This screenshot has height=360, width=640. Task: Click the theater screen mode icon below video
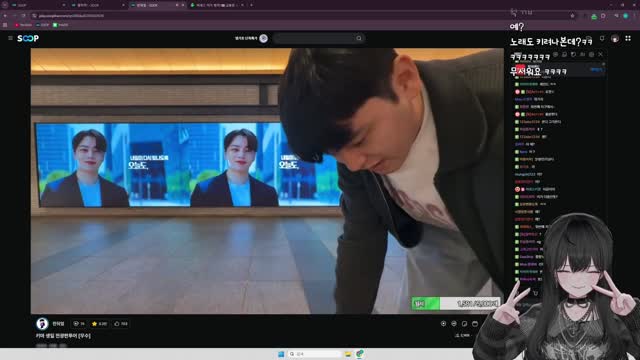click(x=475, y=324)
